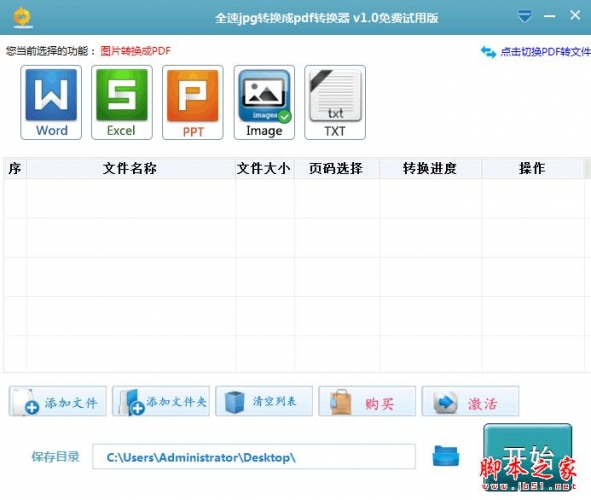Click the save directory path field

[254, 457]
